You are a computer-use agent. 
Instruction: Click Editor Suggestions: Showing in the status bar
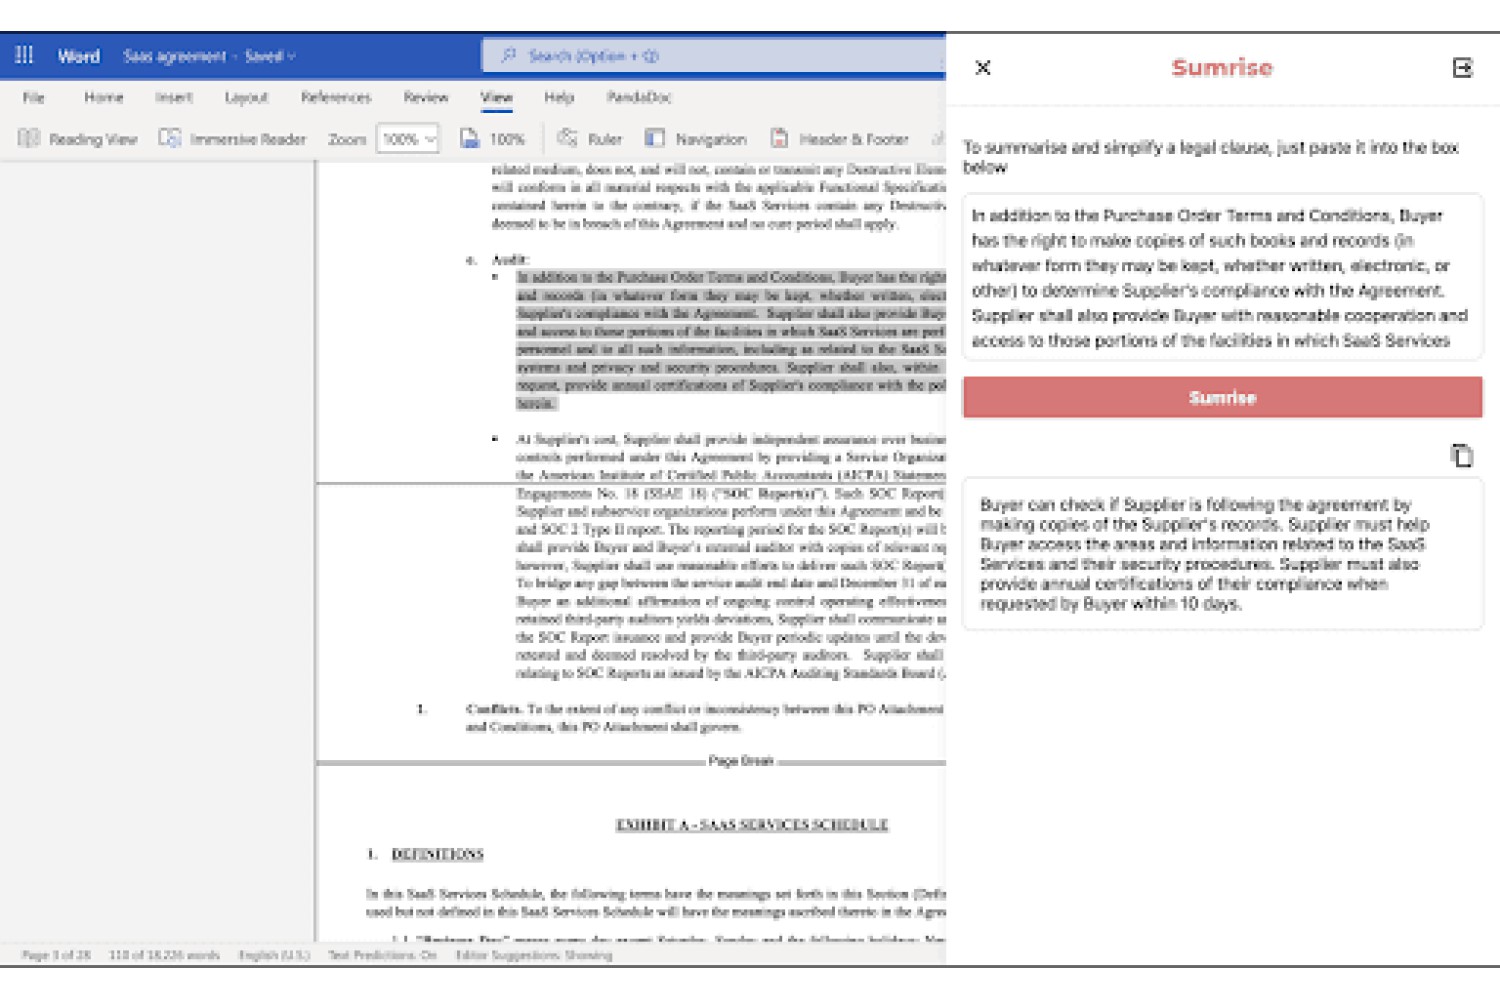[533, 955]
